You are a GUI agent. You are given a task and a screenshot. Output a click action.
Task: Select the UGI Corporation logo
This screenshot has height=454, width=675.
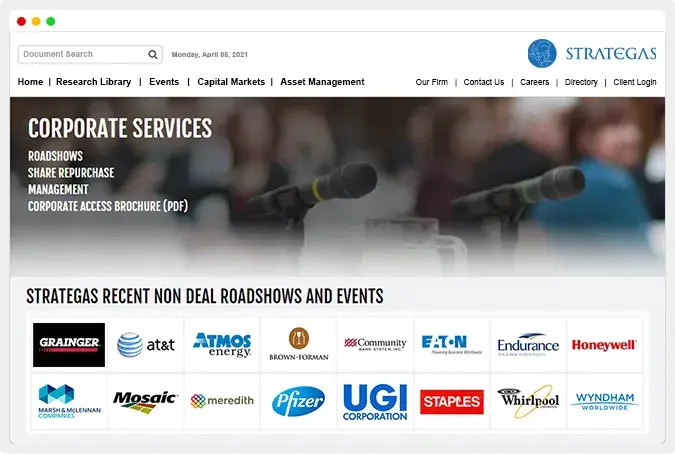375,402
